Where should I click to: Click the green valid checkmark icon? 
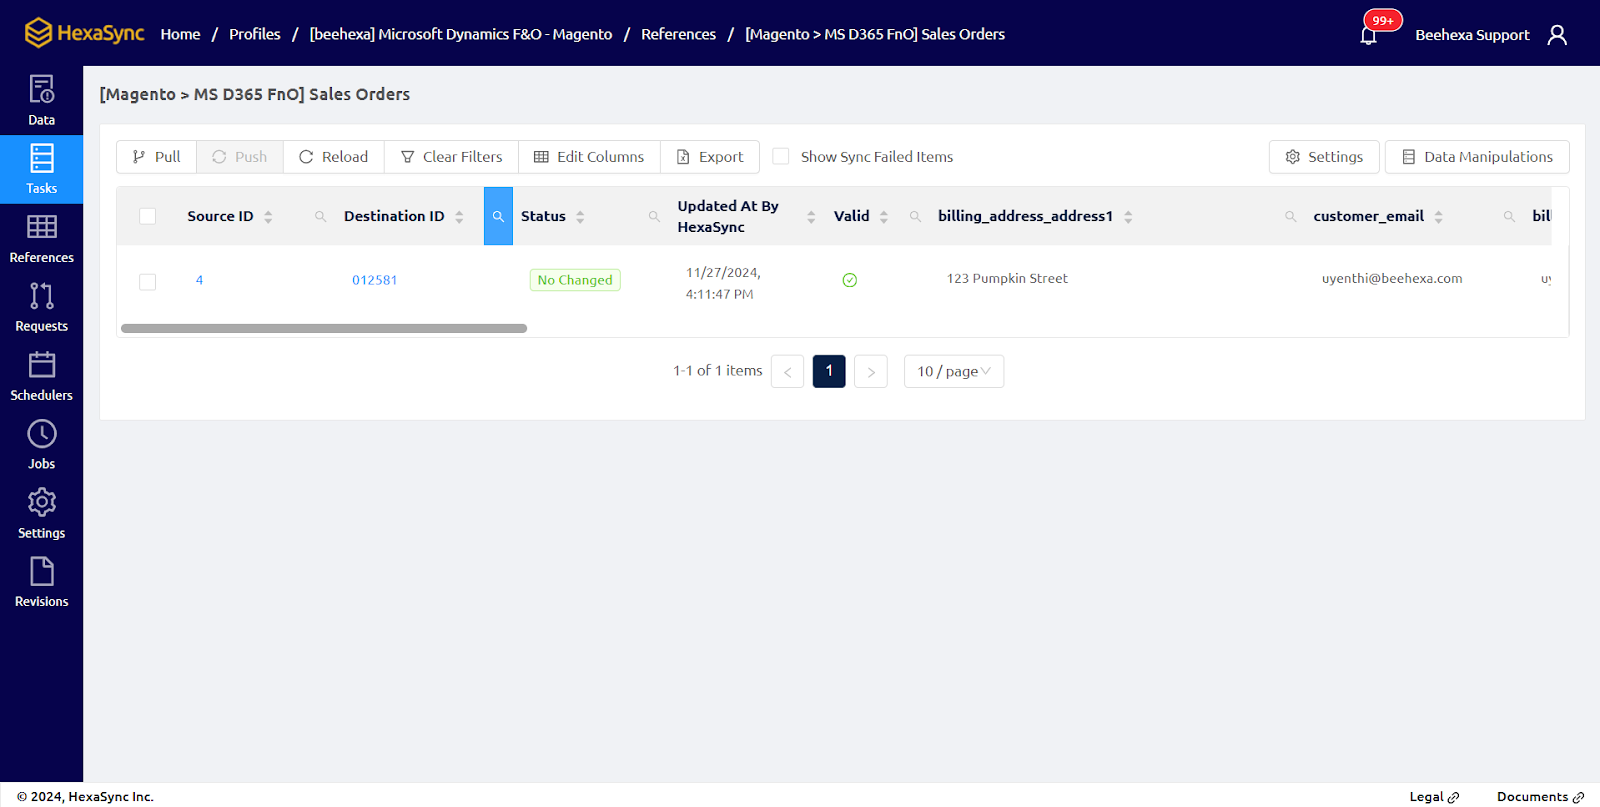pos(849,280)
